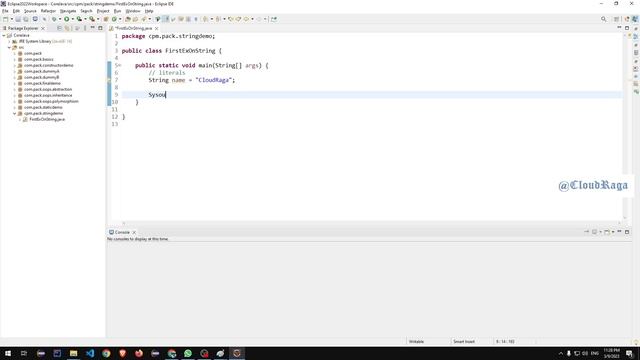The width and height of the screenshot is (640, 360).
Task: Open the Navigate menu
Action: (x=68, y=11)
